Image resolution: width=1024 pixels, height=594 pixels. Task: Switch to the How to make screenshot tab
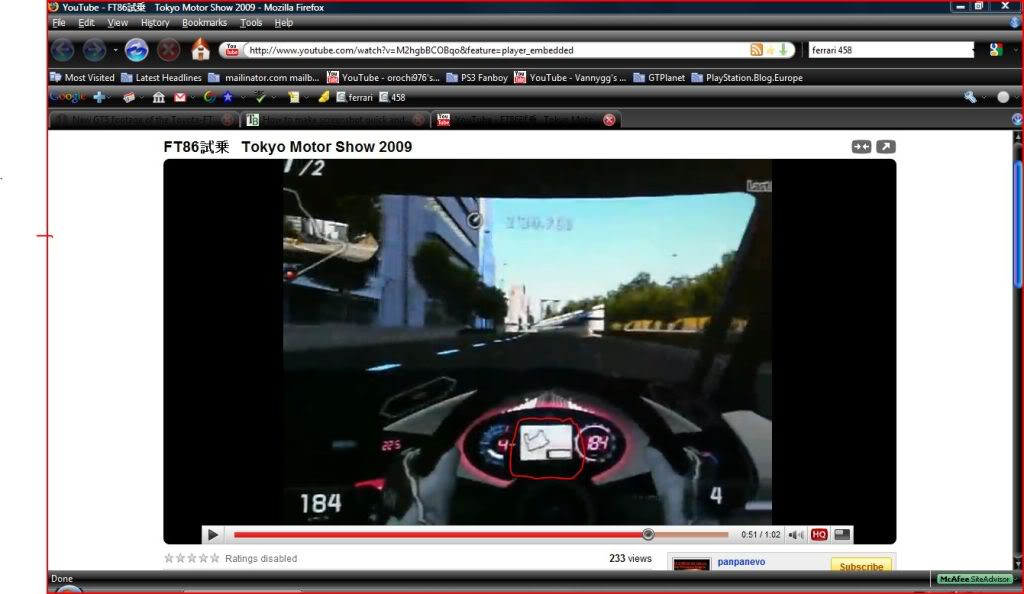334,120
